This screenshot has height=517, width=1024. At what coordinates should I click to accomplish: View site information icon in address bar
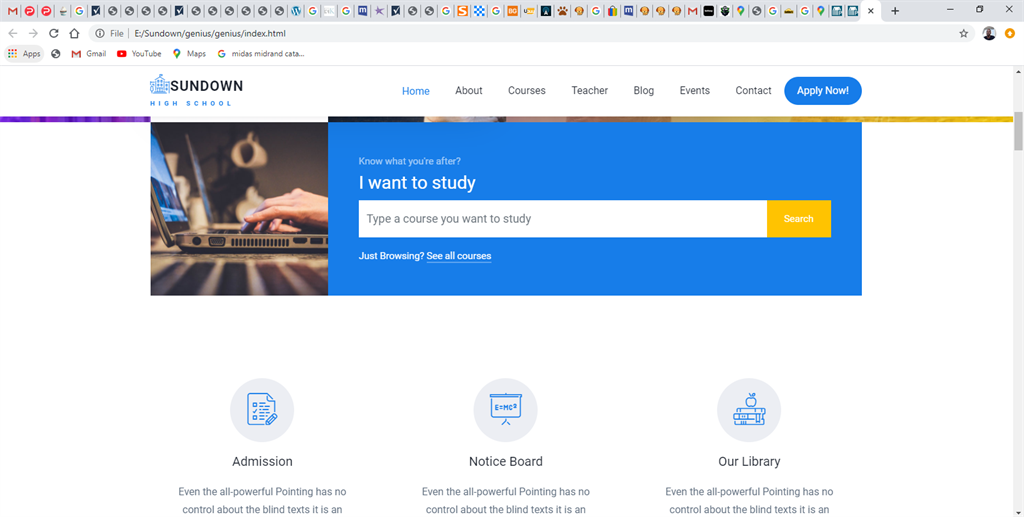pos(100,33)
